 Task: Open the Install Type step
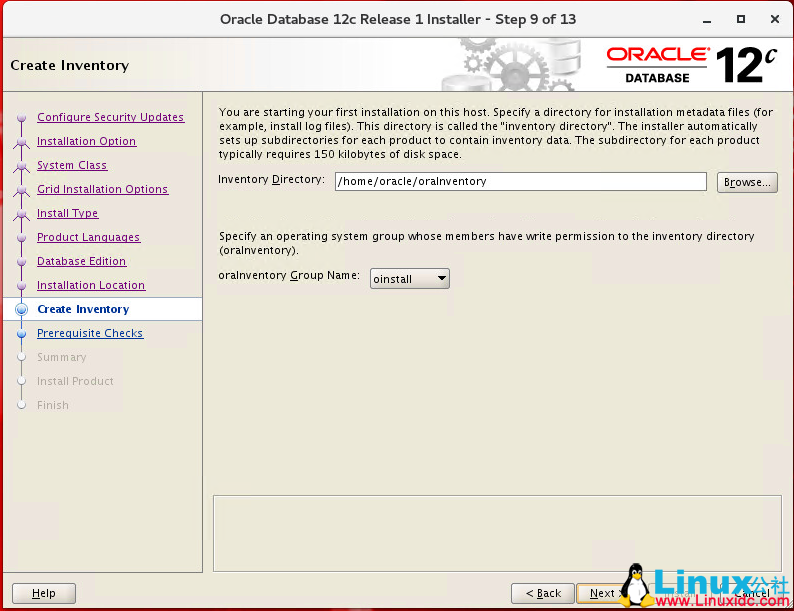(67, 213)
